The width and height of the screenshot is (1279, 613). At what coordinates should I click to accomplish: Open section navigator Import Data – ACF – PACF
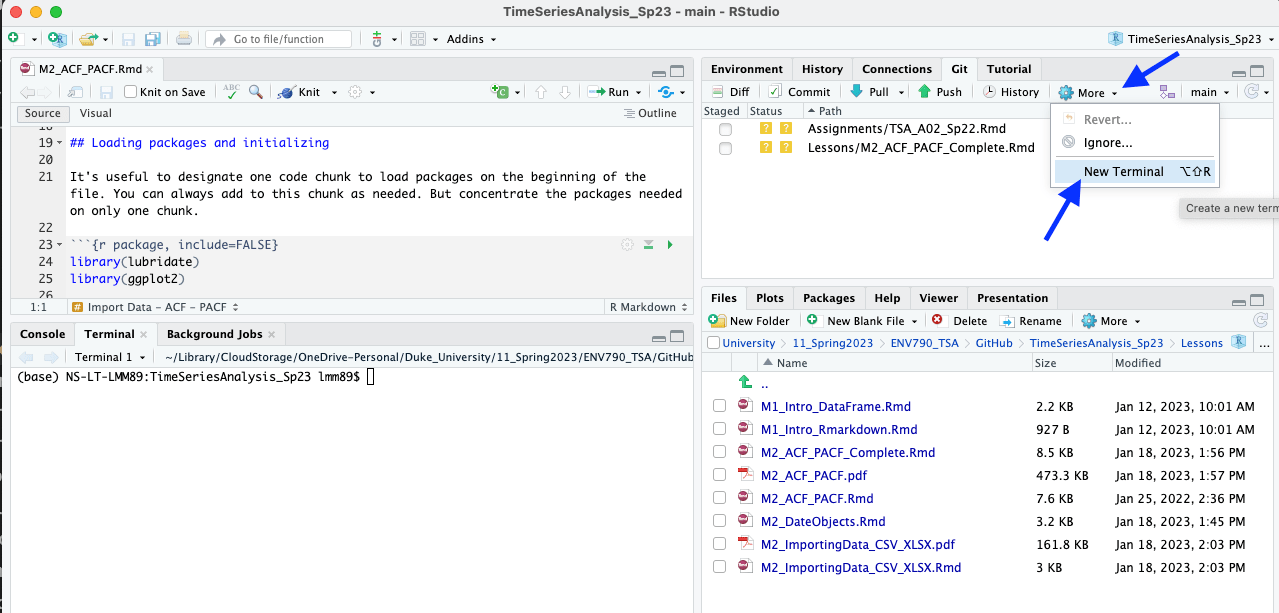point(156,307)
